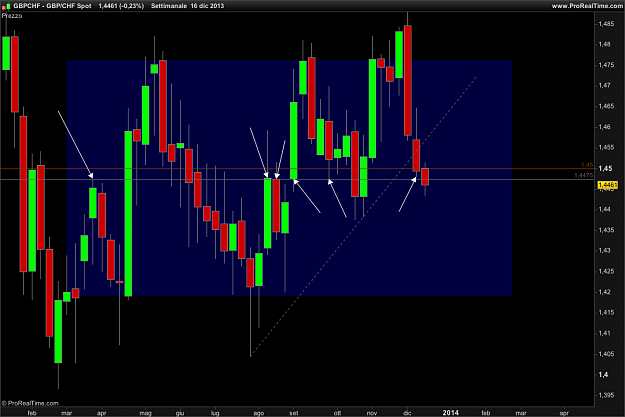
Task: Click the candlestick icon beside GBPCHF title
Action: [x=6, y=6]
